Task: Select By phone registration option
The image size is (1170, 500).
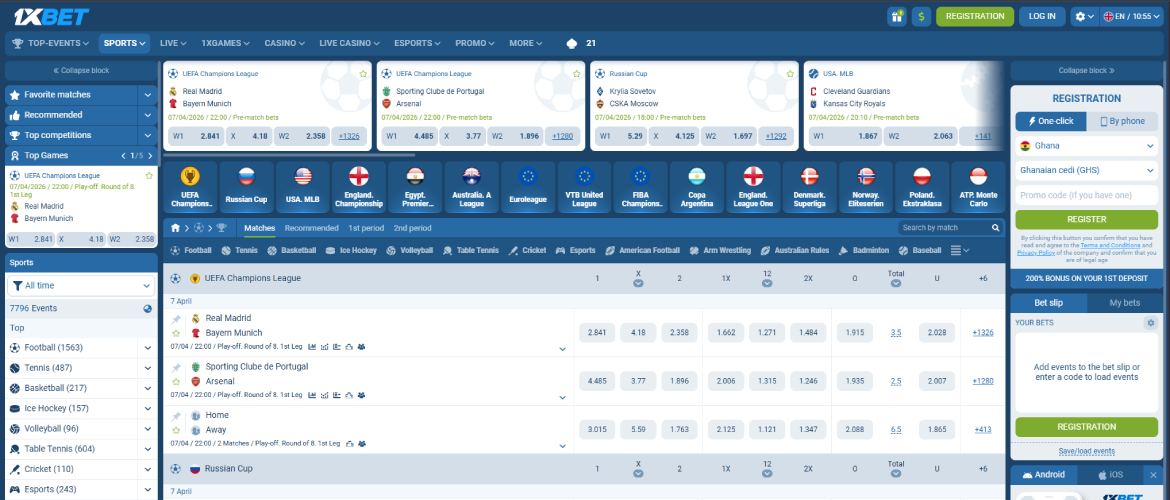Action: coord(1122,121)
